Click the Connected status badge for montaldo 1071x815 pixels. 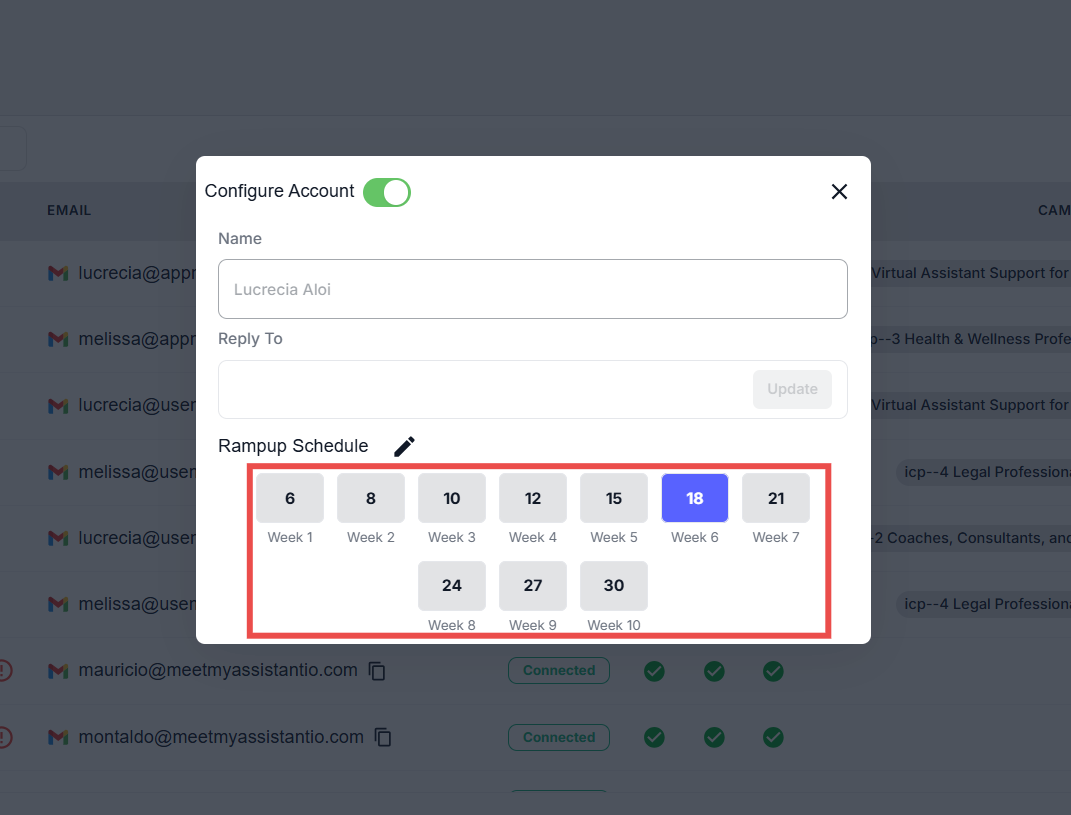click(x=559, y=737)
